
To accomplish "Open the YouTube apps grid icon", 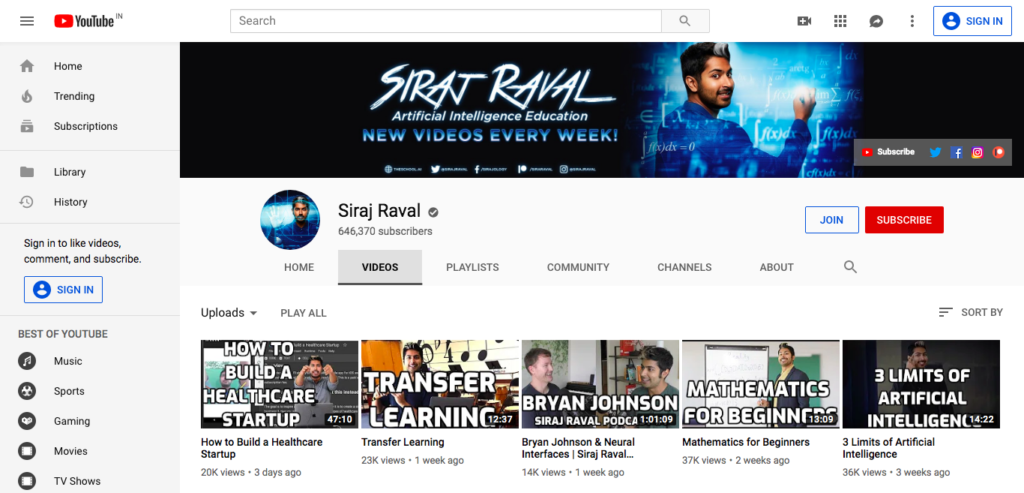I will [840, 21].
